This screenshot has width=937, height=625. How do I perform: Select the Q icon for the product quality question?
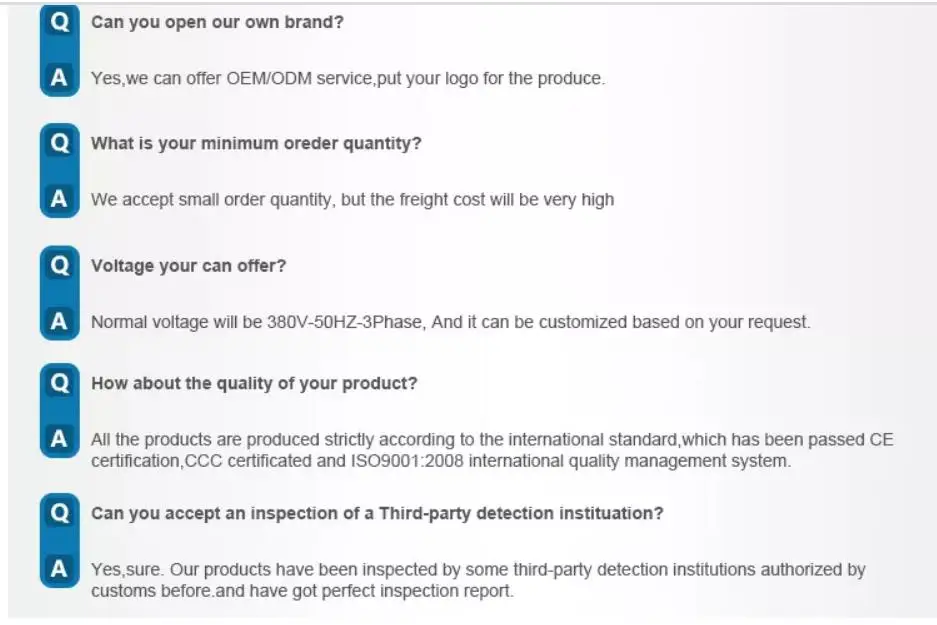point(59,383)
